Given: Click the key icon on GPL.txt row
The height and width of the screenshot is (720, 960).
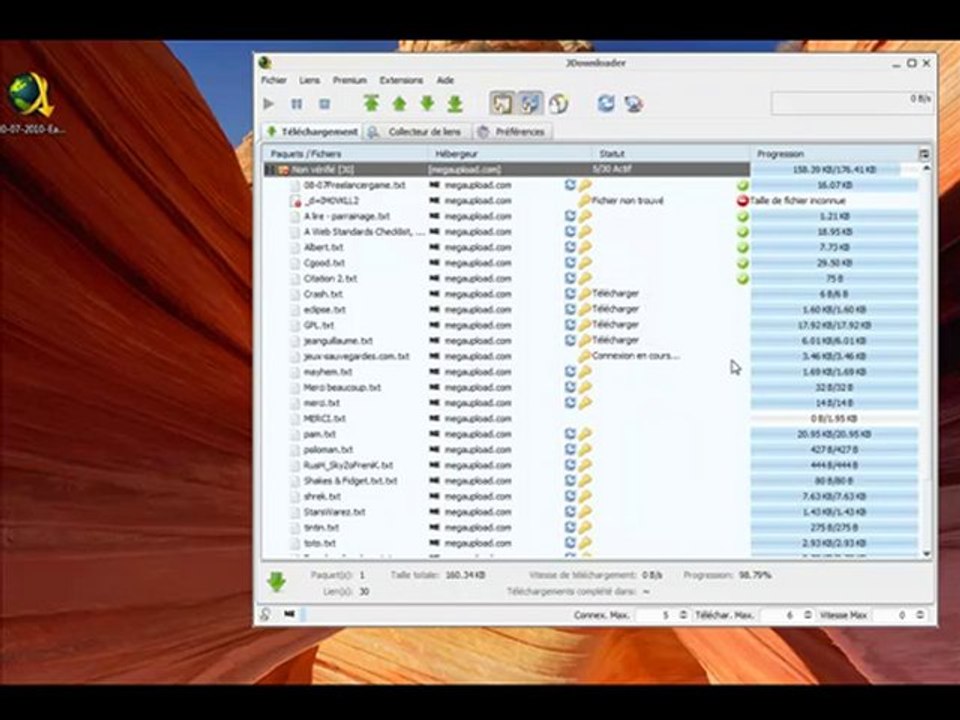Looking at the screenshot, I should 585,325.
